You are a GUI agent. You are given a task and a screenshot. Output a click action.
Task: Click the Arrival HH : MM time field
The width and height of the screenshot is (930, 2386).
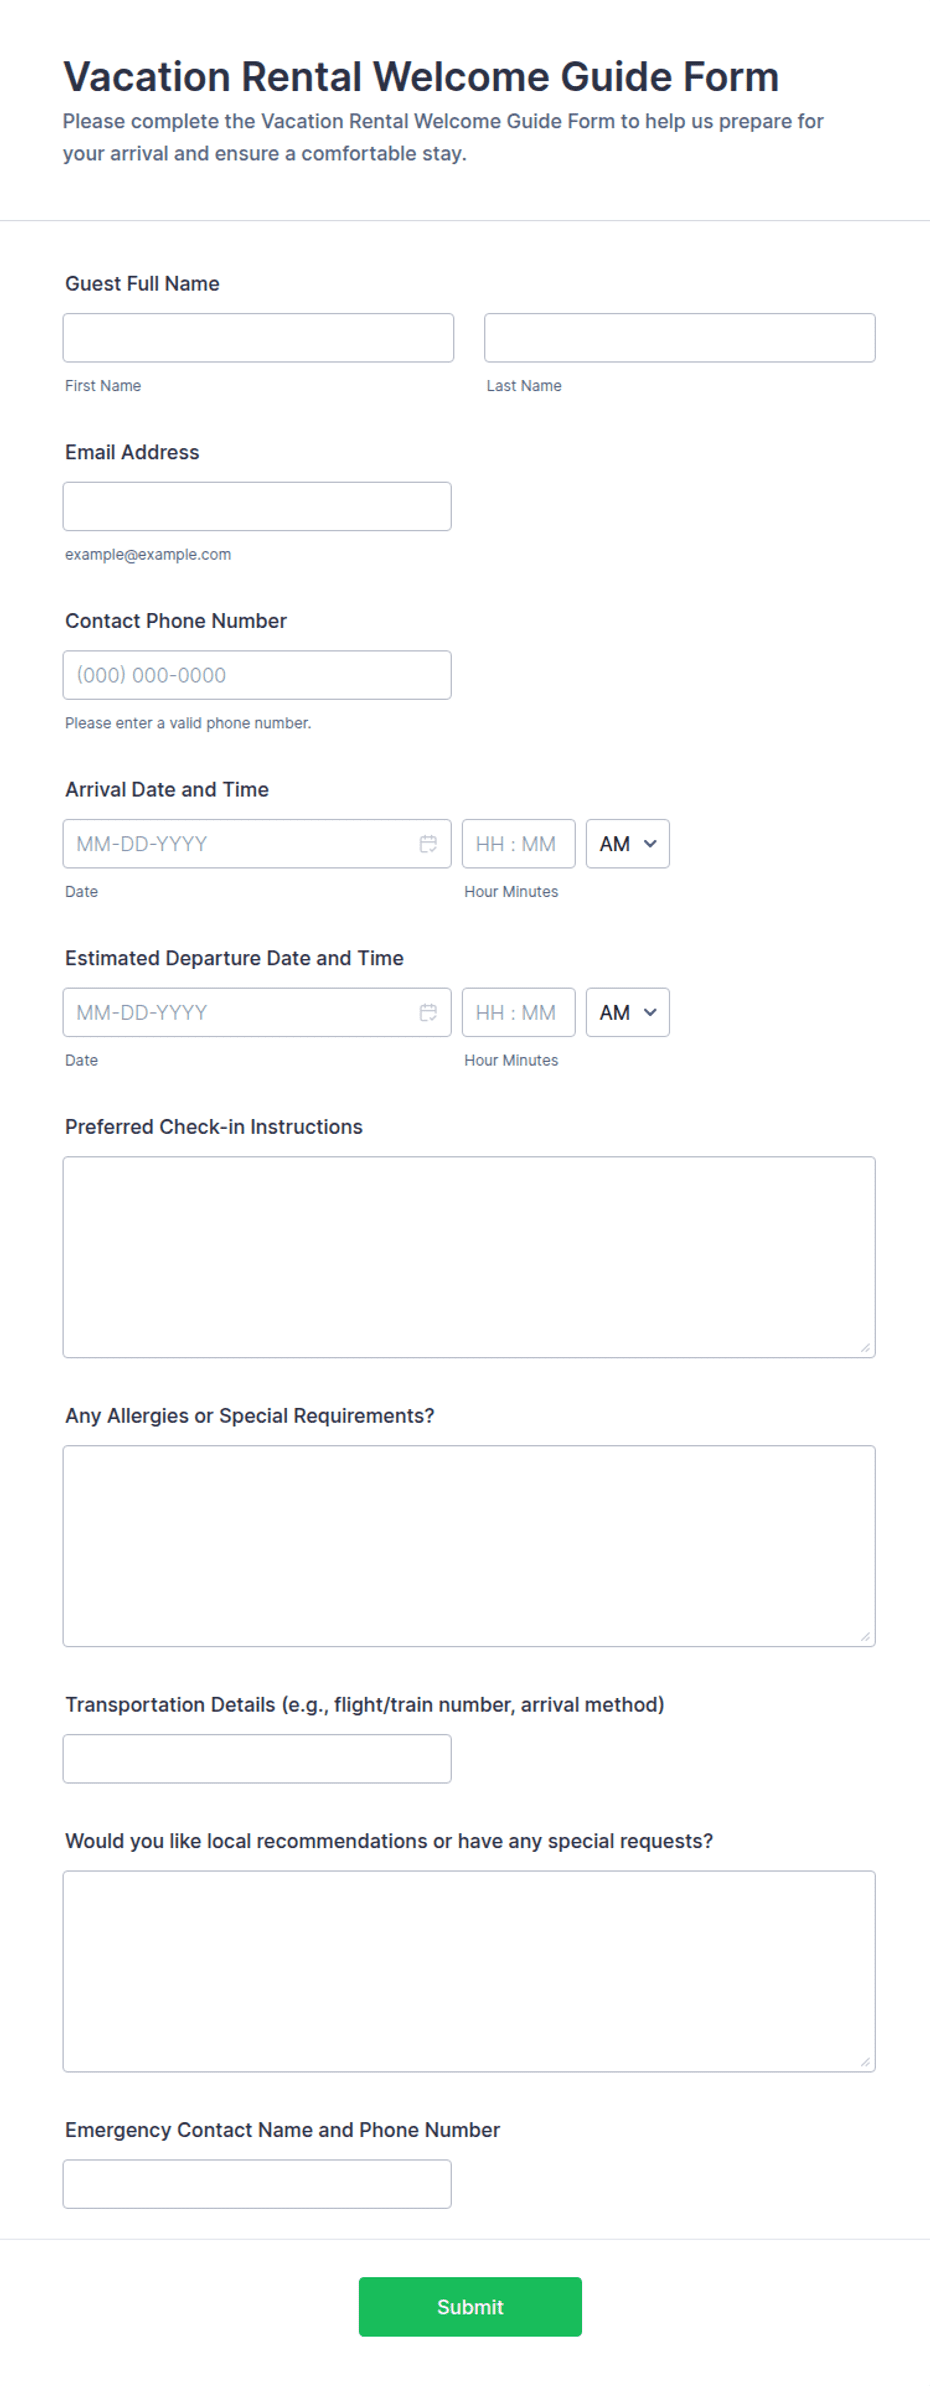point(519,844)
